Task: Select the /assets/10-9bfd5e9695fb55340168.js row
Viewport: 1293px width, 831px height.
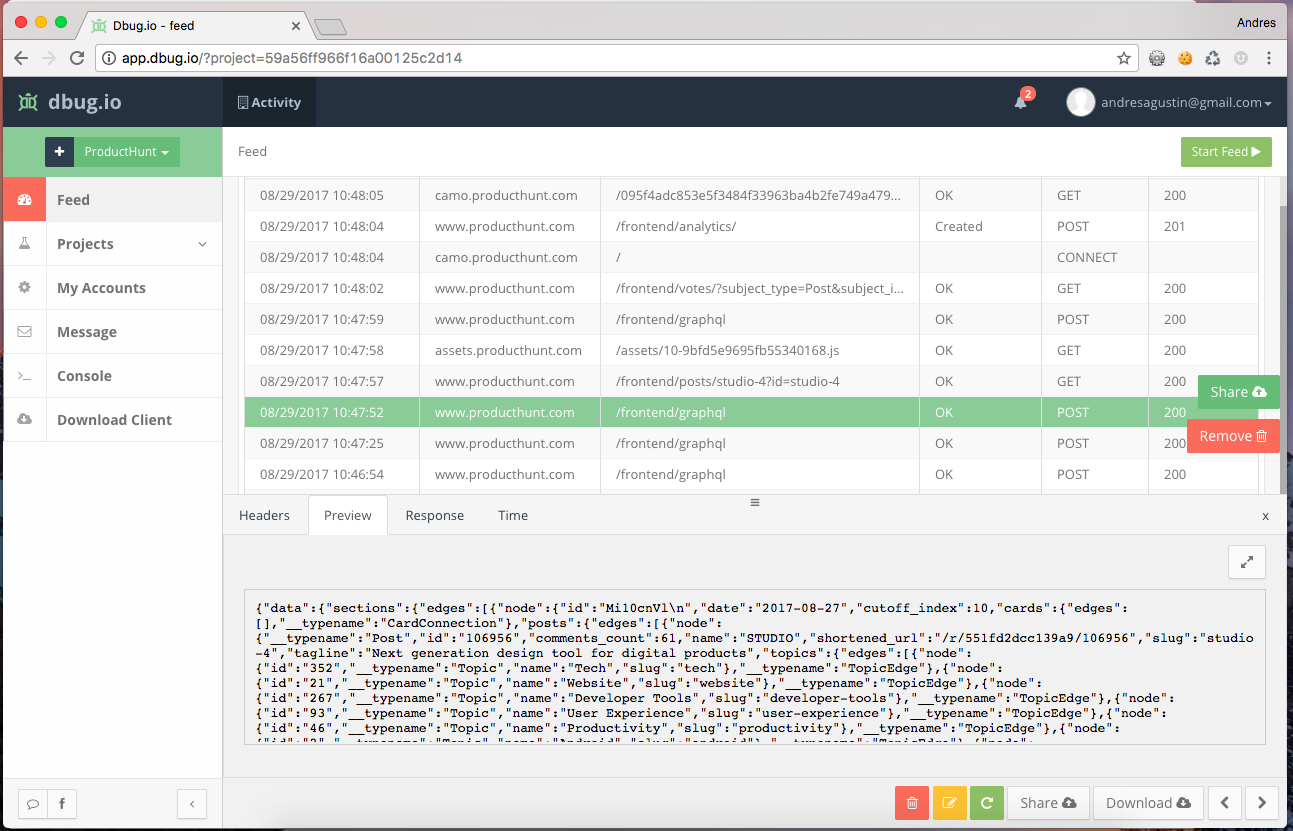Action: 751,350
